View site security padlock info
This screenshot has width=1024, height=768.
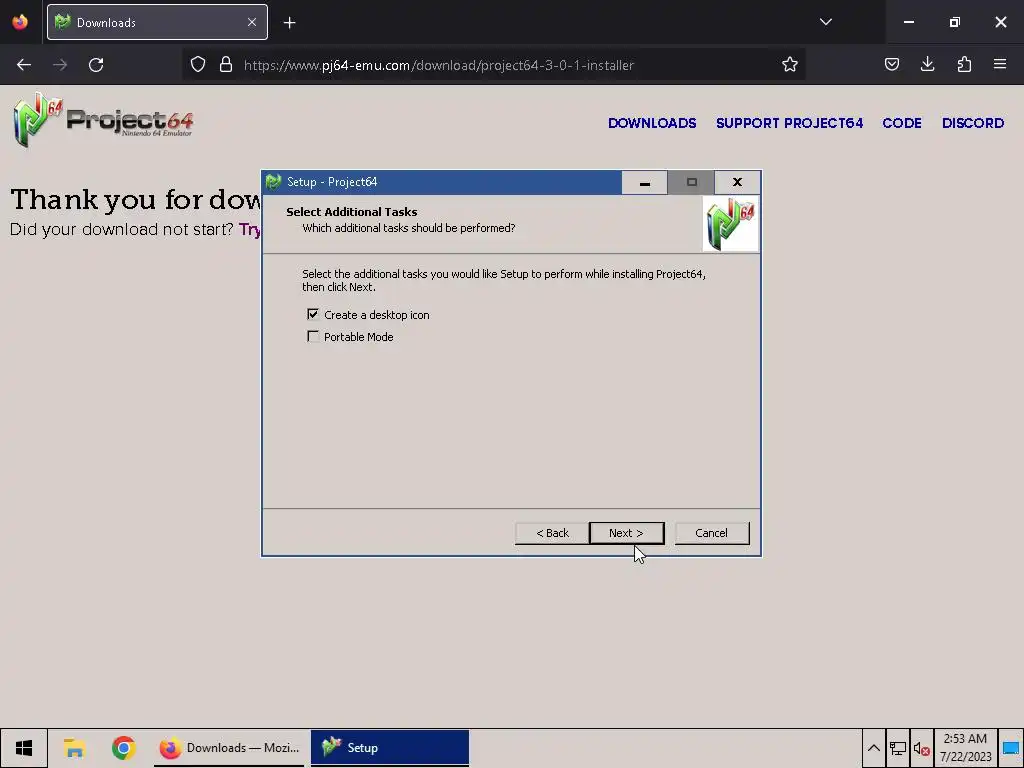tap(226, 65)
